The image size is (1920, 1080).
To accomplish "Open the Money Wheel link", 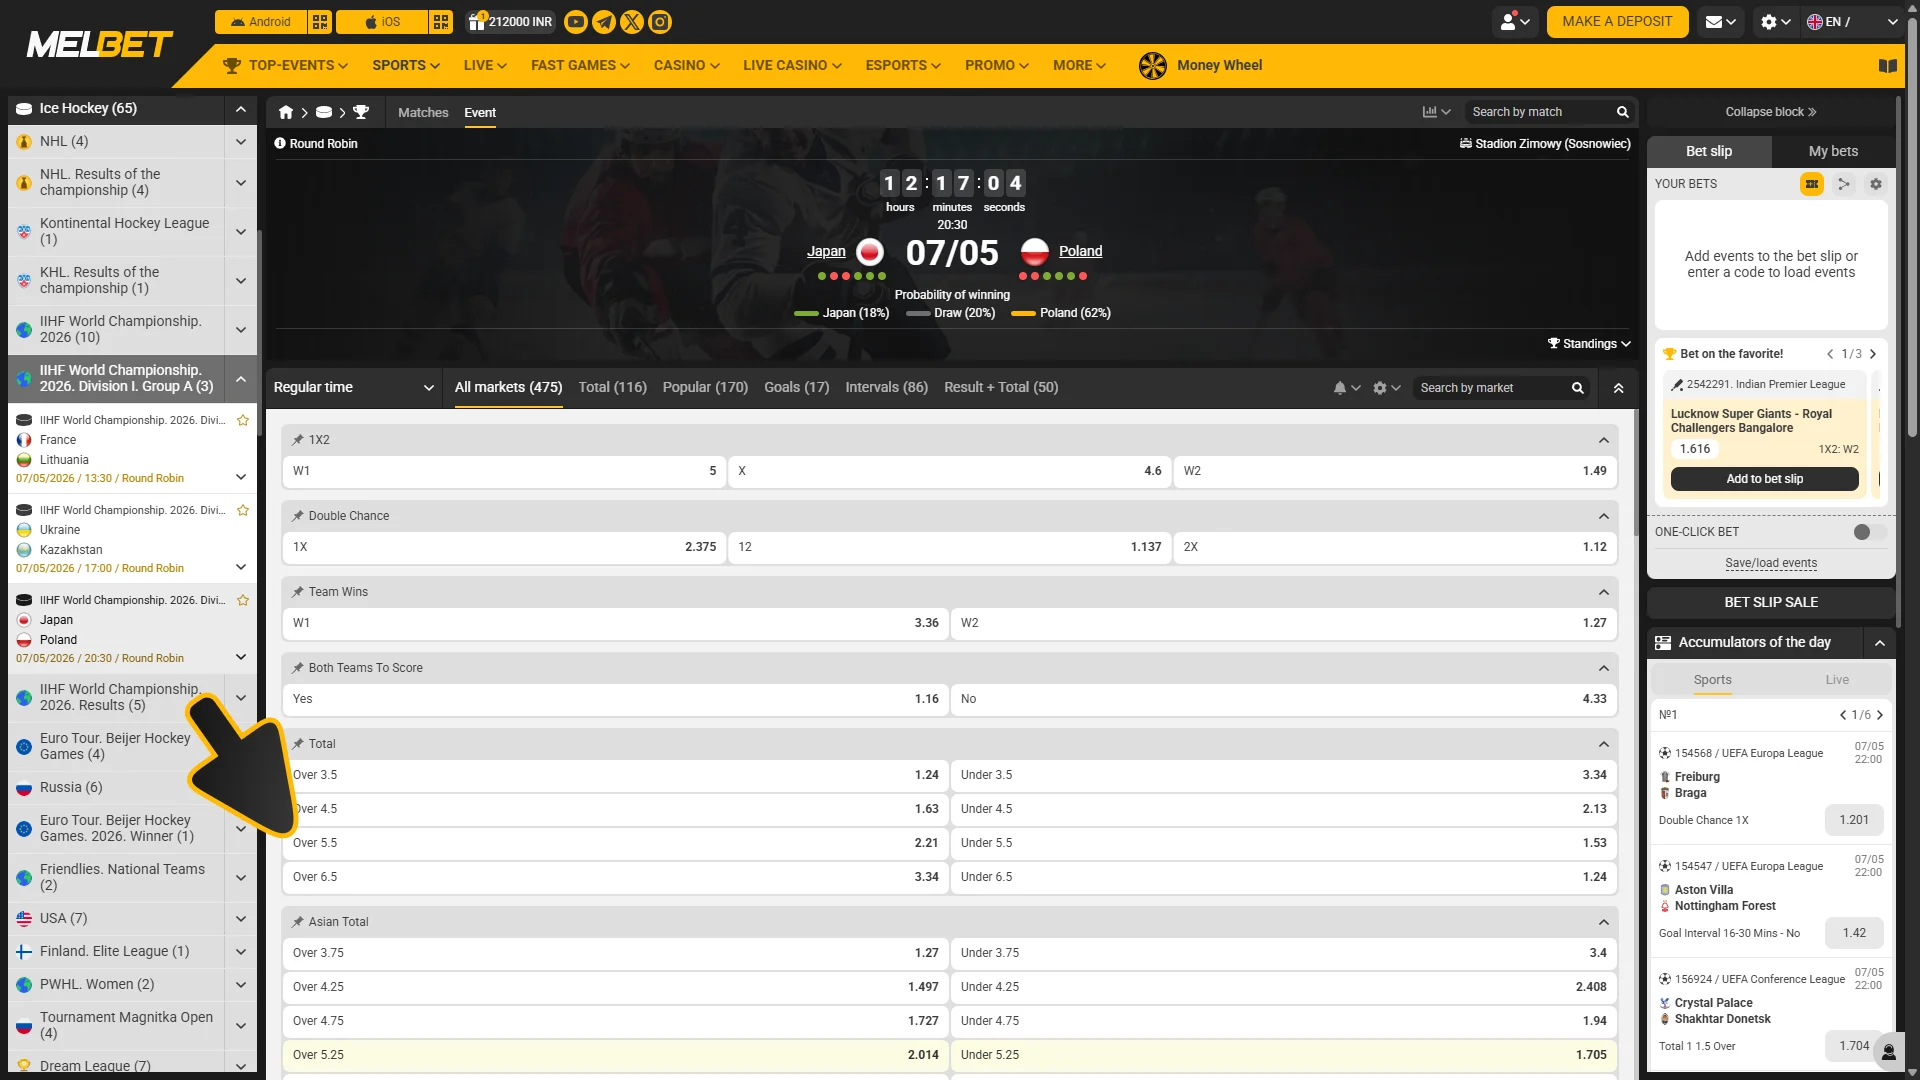I will (1200, 66).
